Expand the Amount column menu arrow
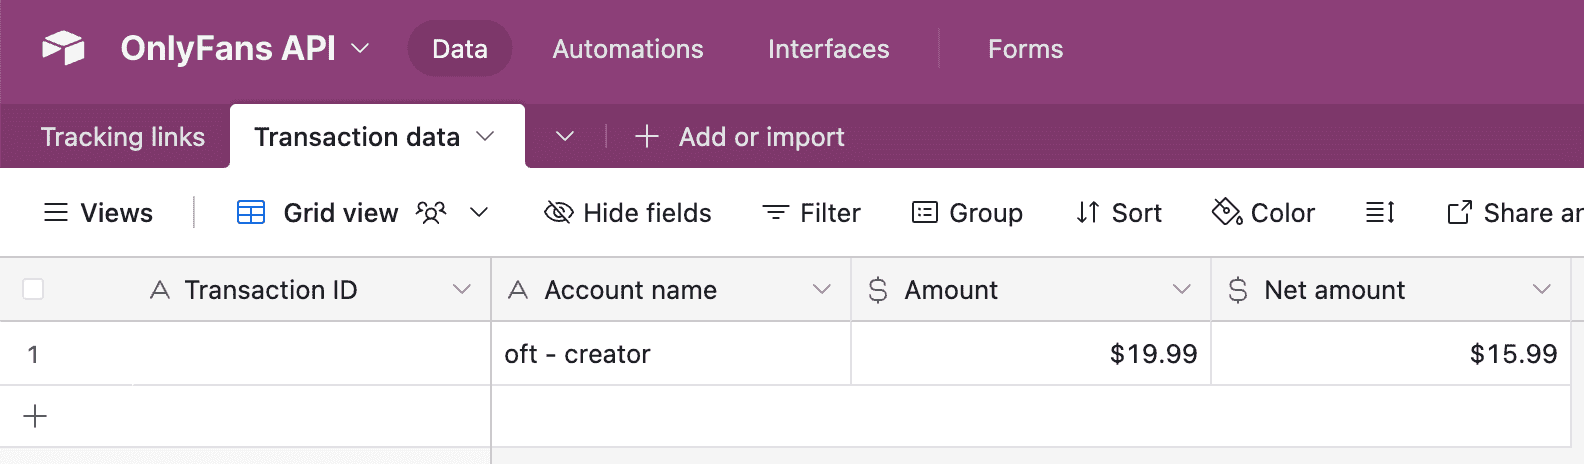This screenshot has width=1584, height=464. [x=1181, y=290]
